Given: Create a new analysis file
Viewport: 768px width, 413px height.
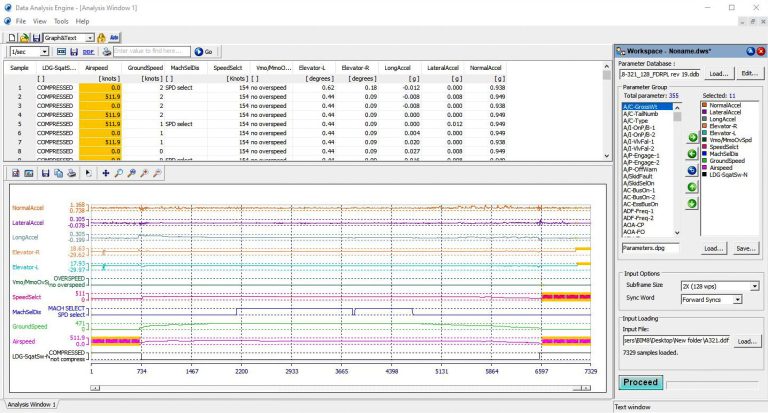Looking at the screenshot, I should pyautogui.click(x=12, y=38).
